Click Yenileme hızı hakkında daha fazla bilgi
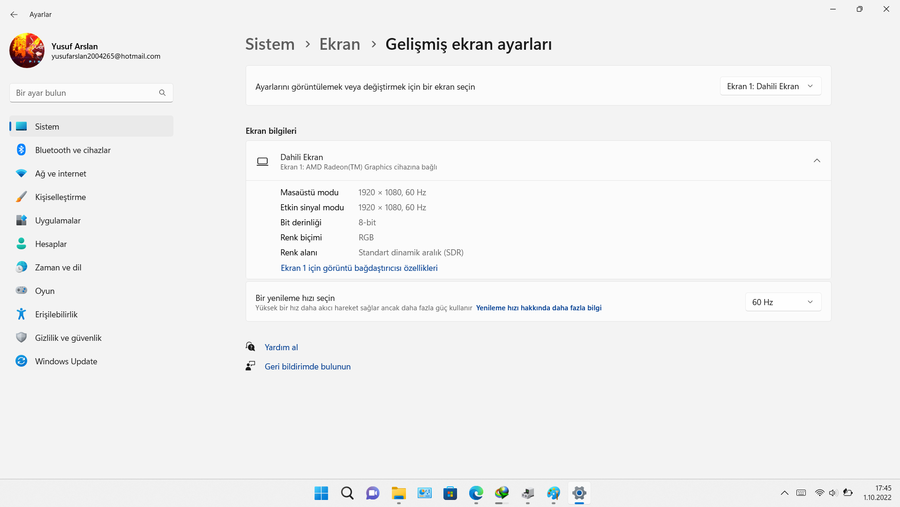Image resolution: width=900 pixels, height=507 pixels. [538, 308]
